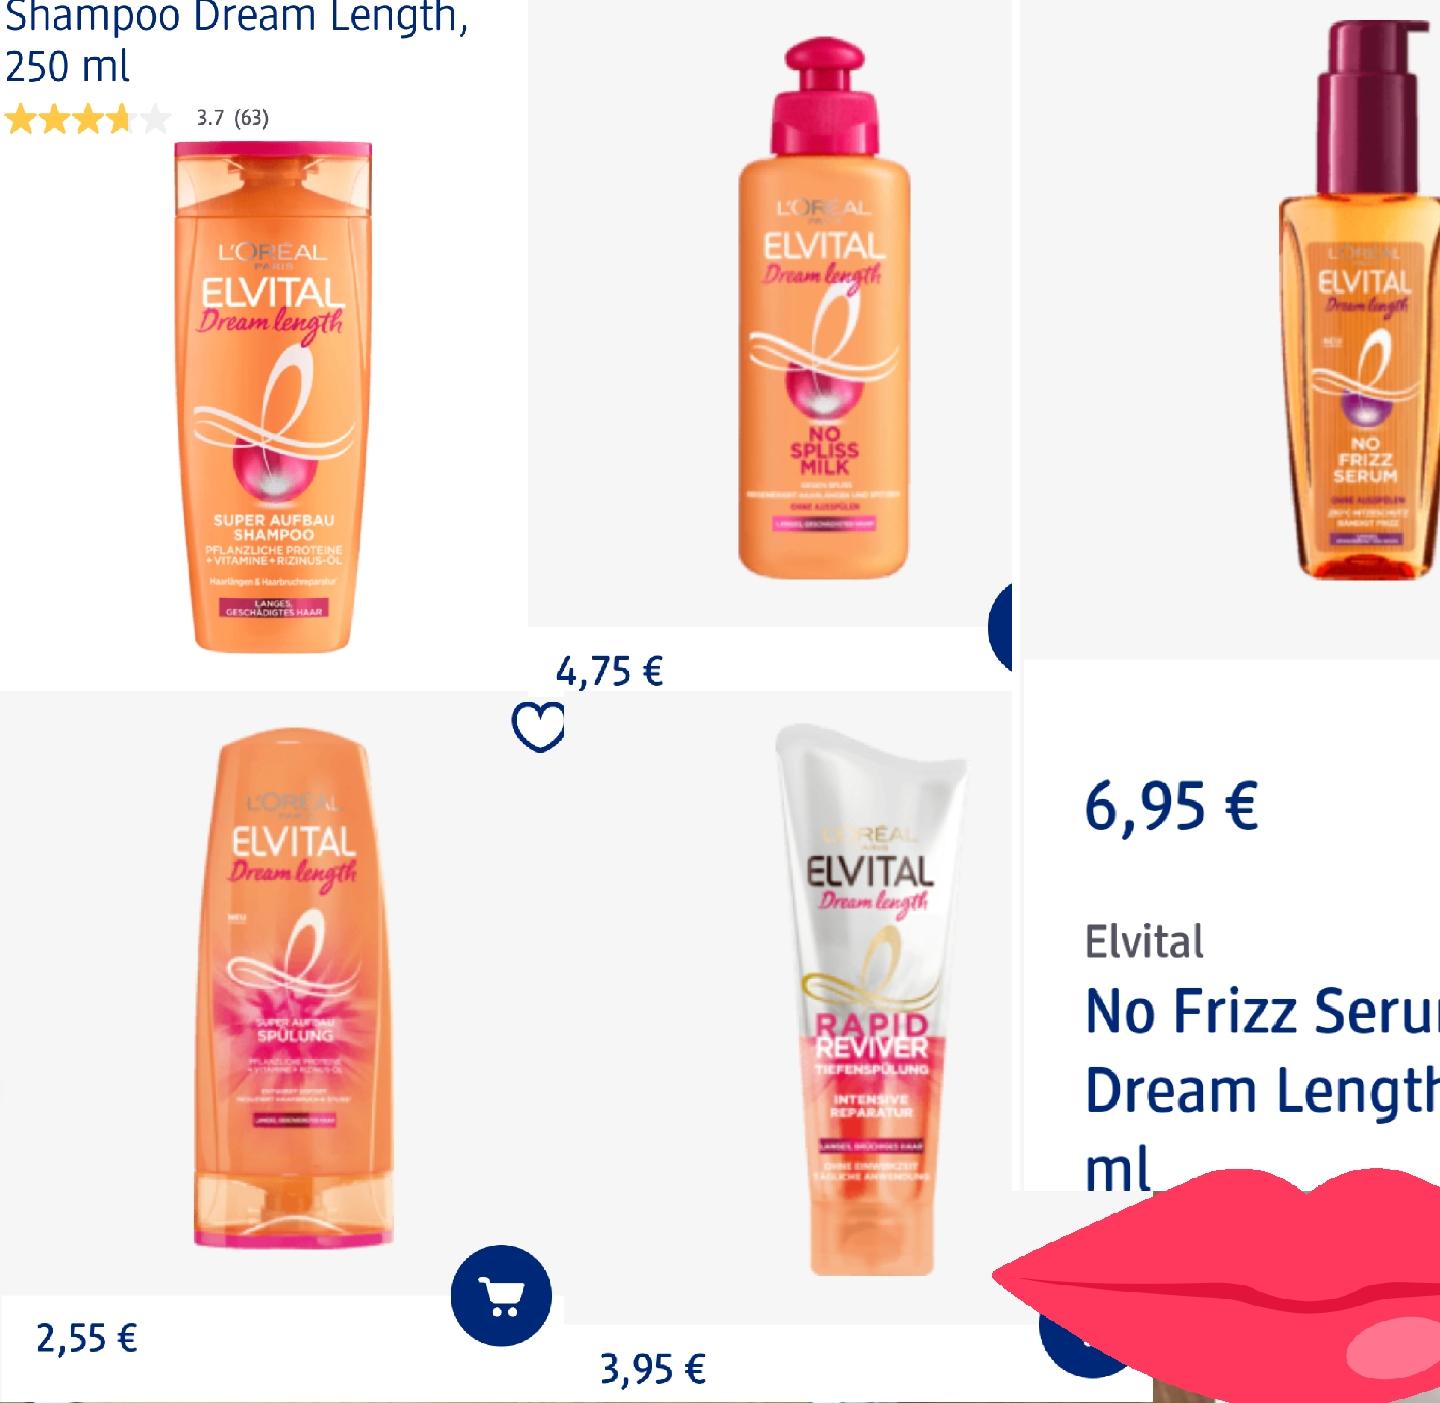This screenshot has width=1440, height=1403.
Task: Select the 4,75 € price label
Action: (x=610, y=671)
